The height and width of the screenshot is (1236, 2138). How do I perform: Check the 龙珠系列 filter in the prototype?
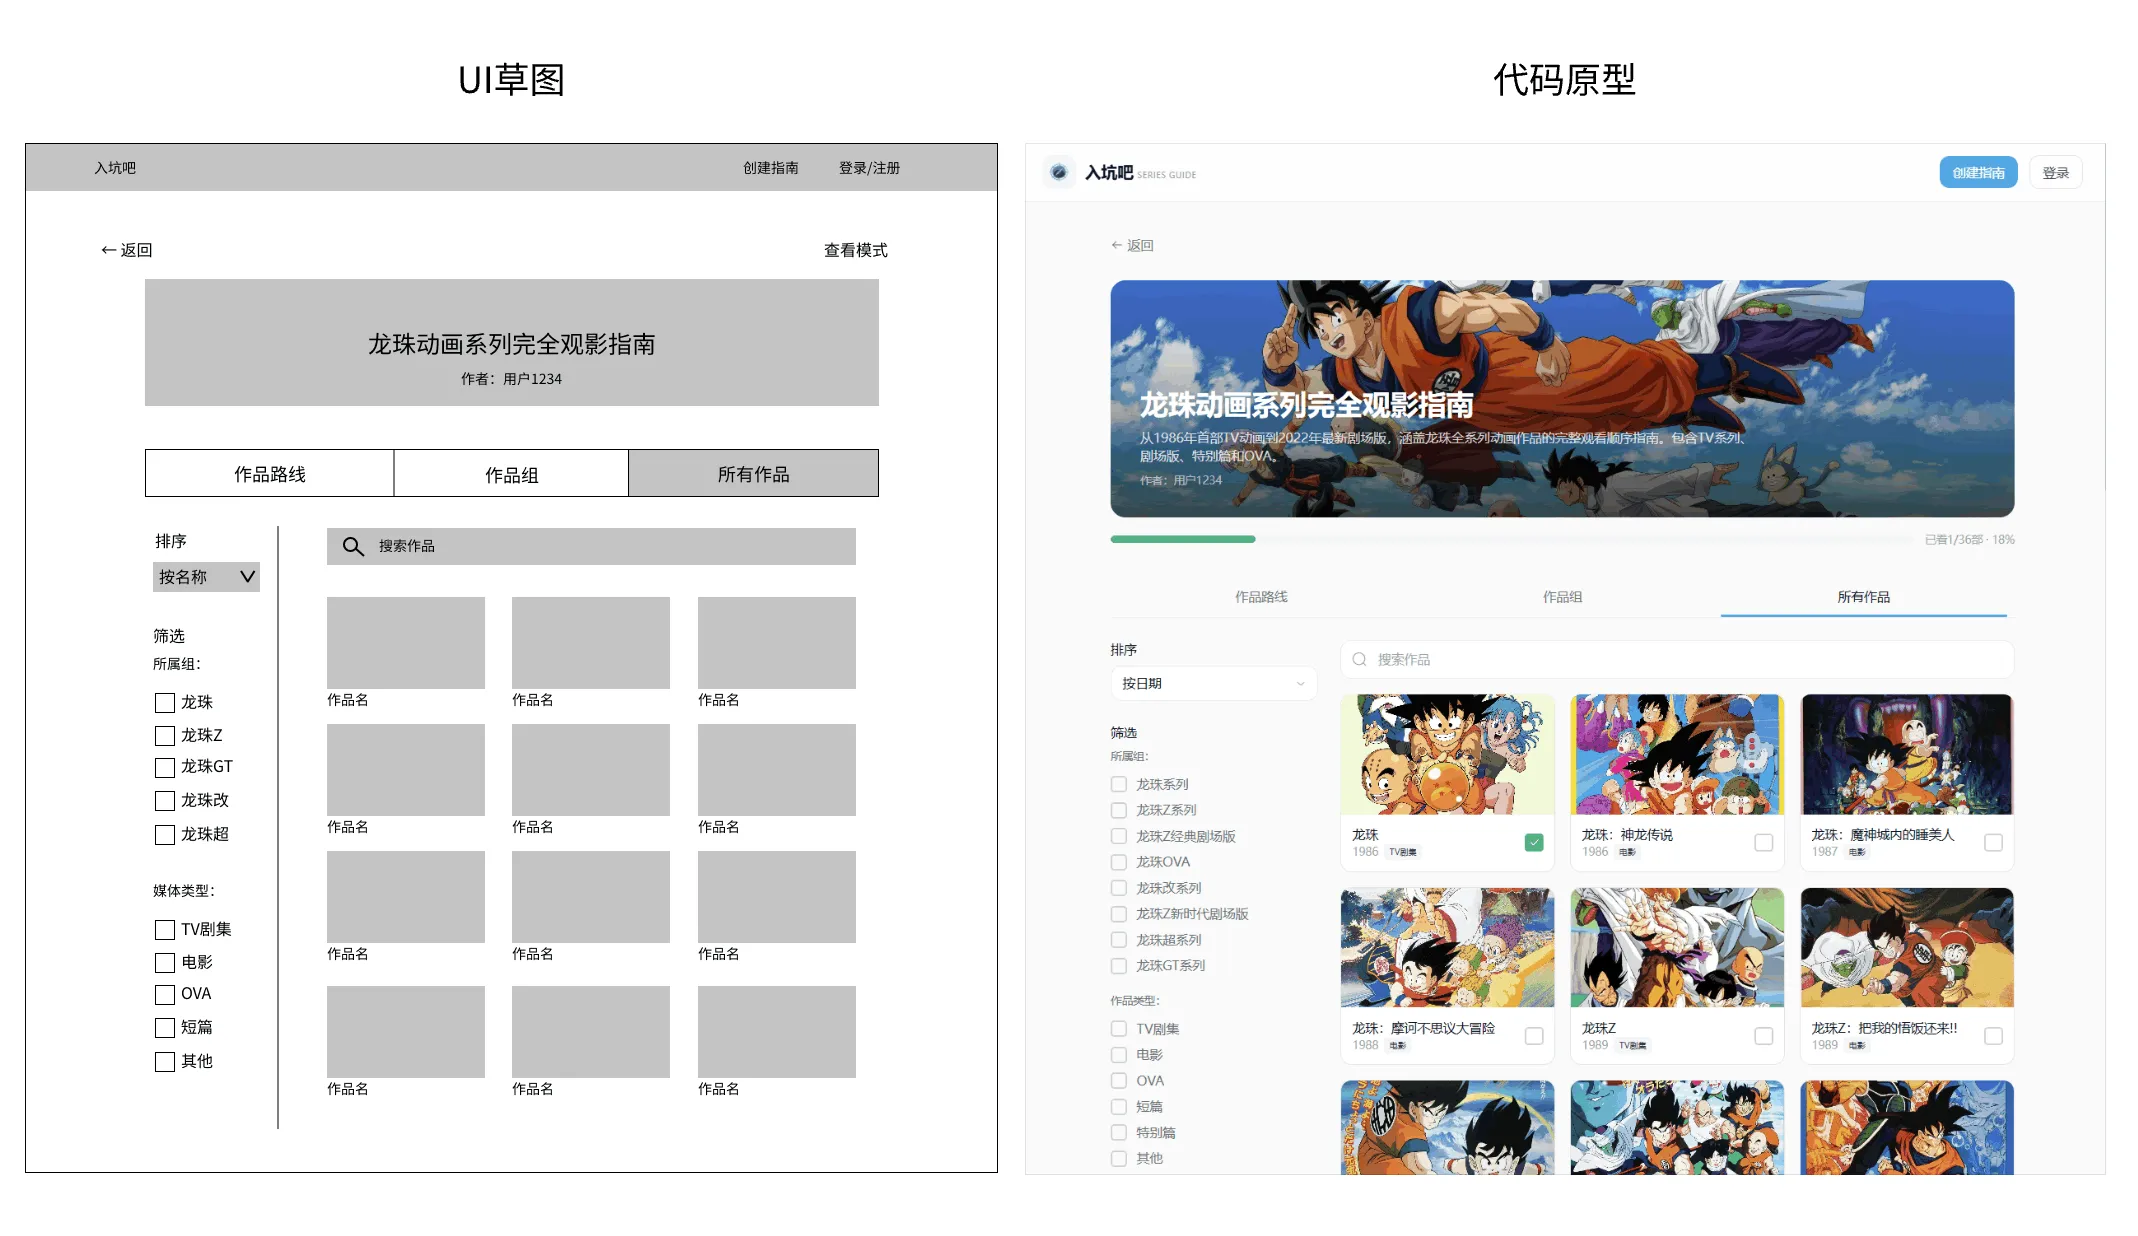coord(1119,784)
